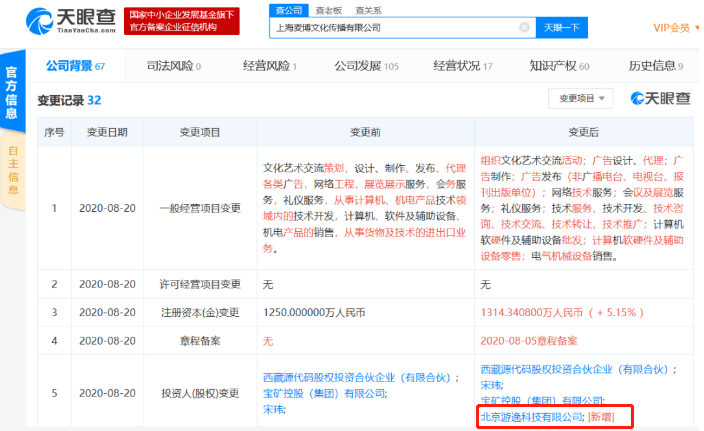704x431 pixels.
Task: Select the 许可经营项目变更 cell
Action: click(x=200, y=284)
